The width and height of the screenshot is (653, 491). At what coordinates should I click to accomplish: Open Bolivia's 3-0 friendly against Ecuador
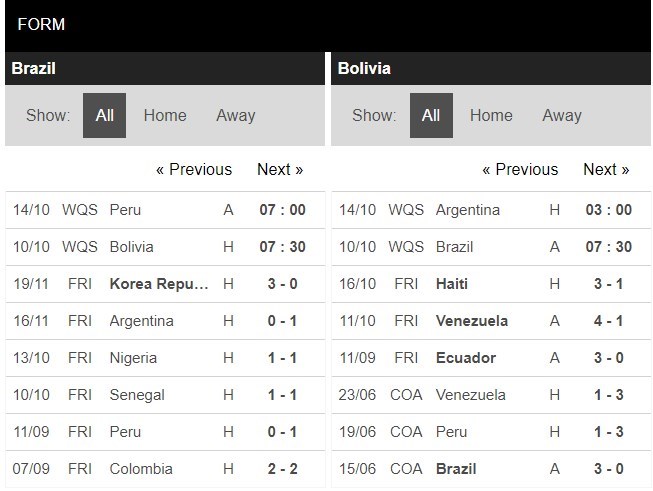(x=491, y=358)
